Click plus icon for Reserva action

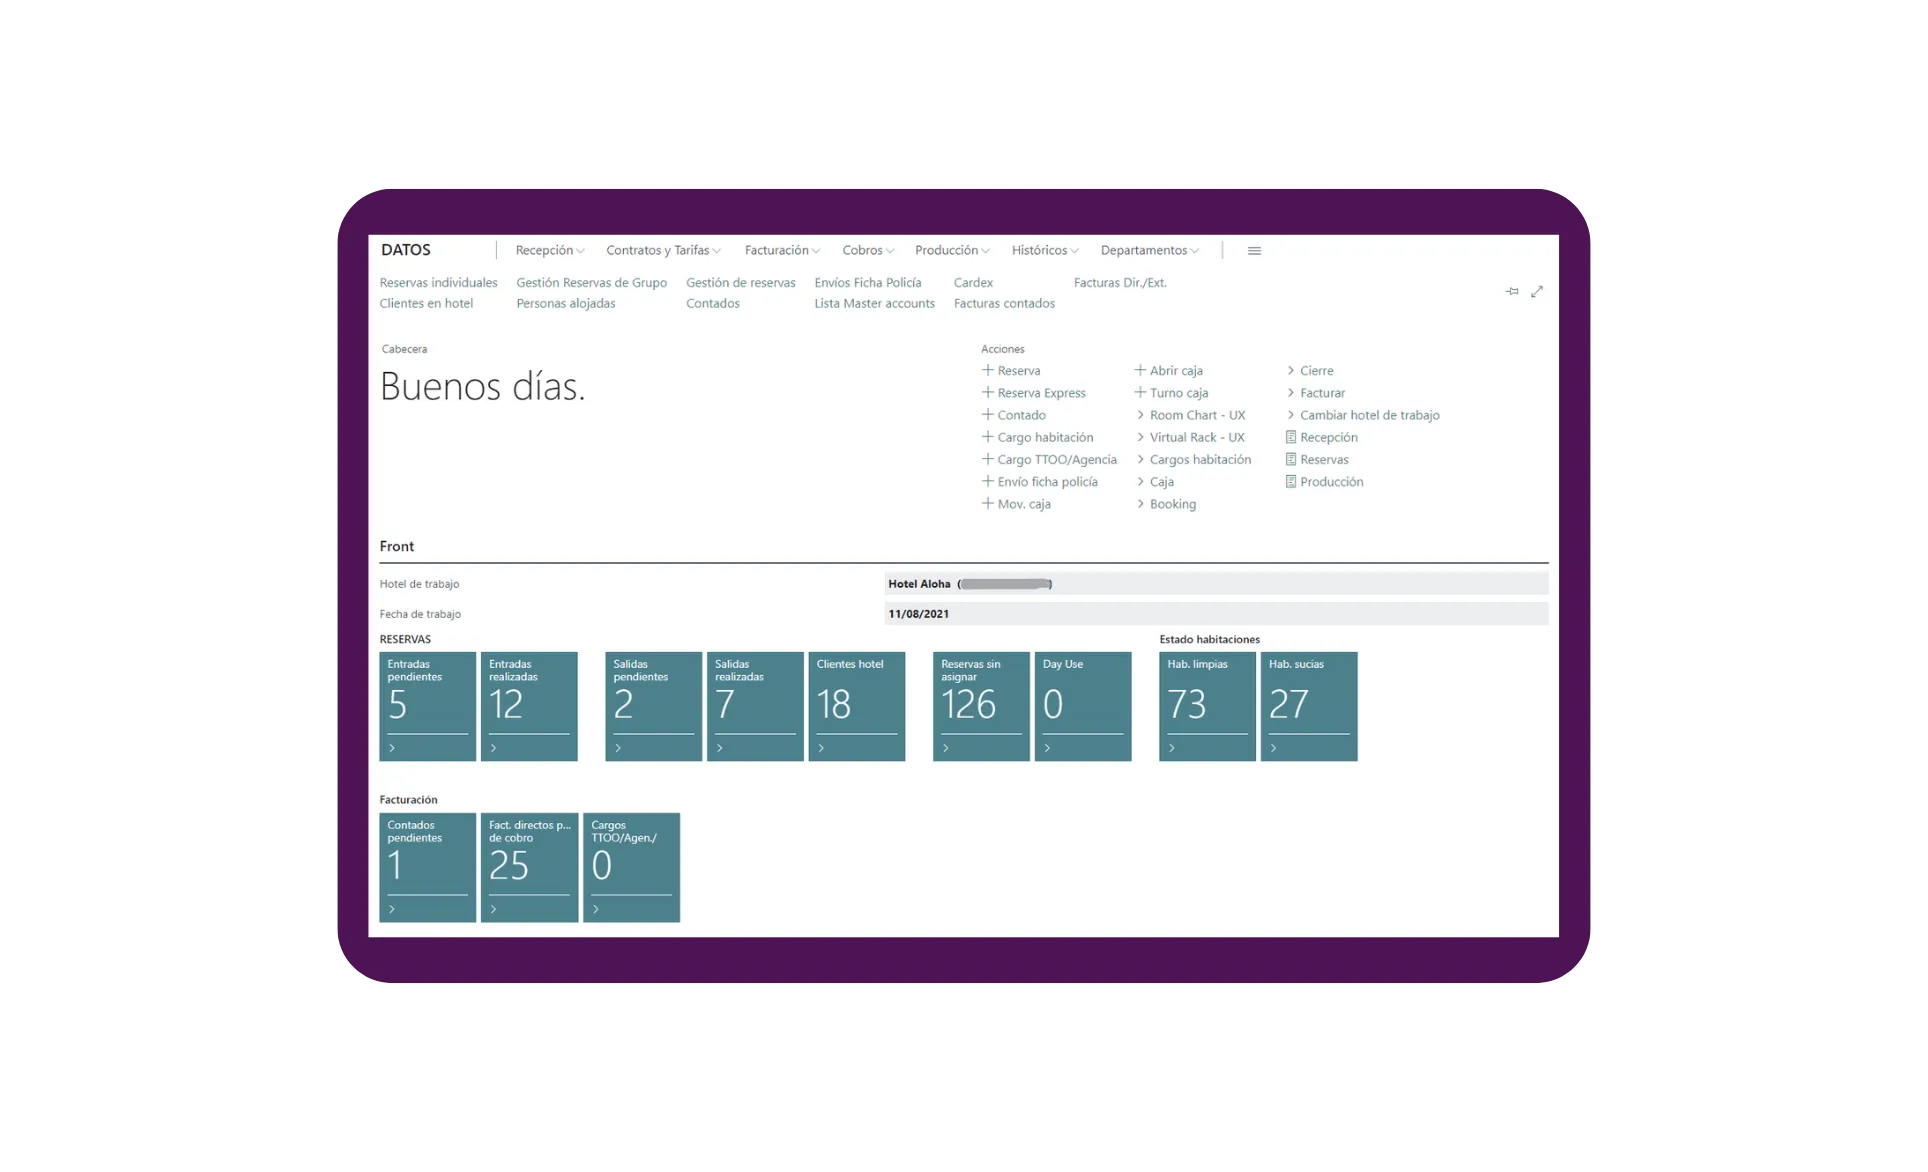click(x=987, y=370)
